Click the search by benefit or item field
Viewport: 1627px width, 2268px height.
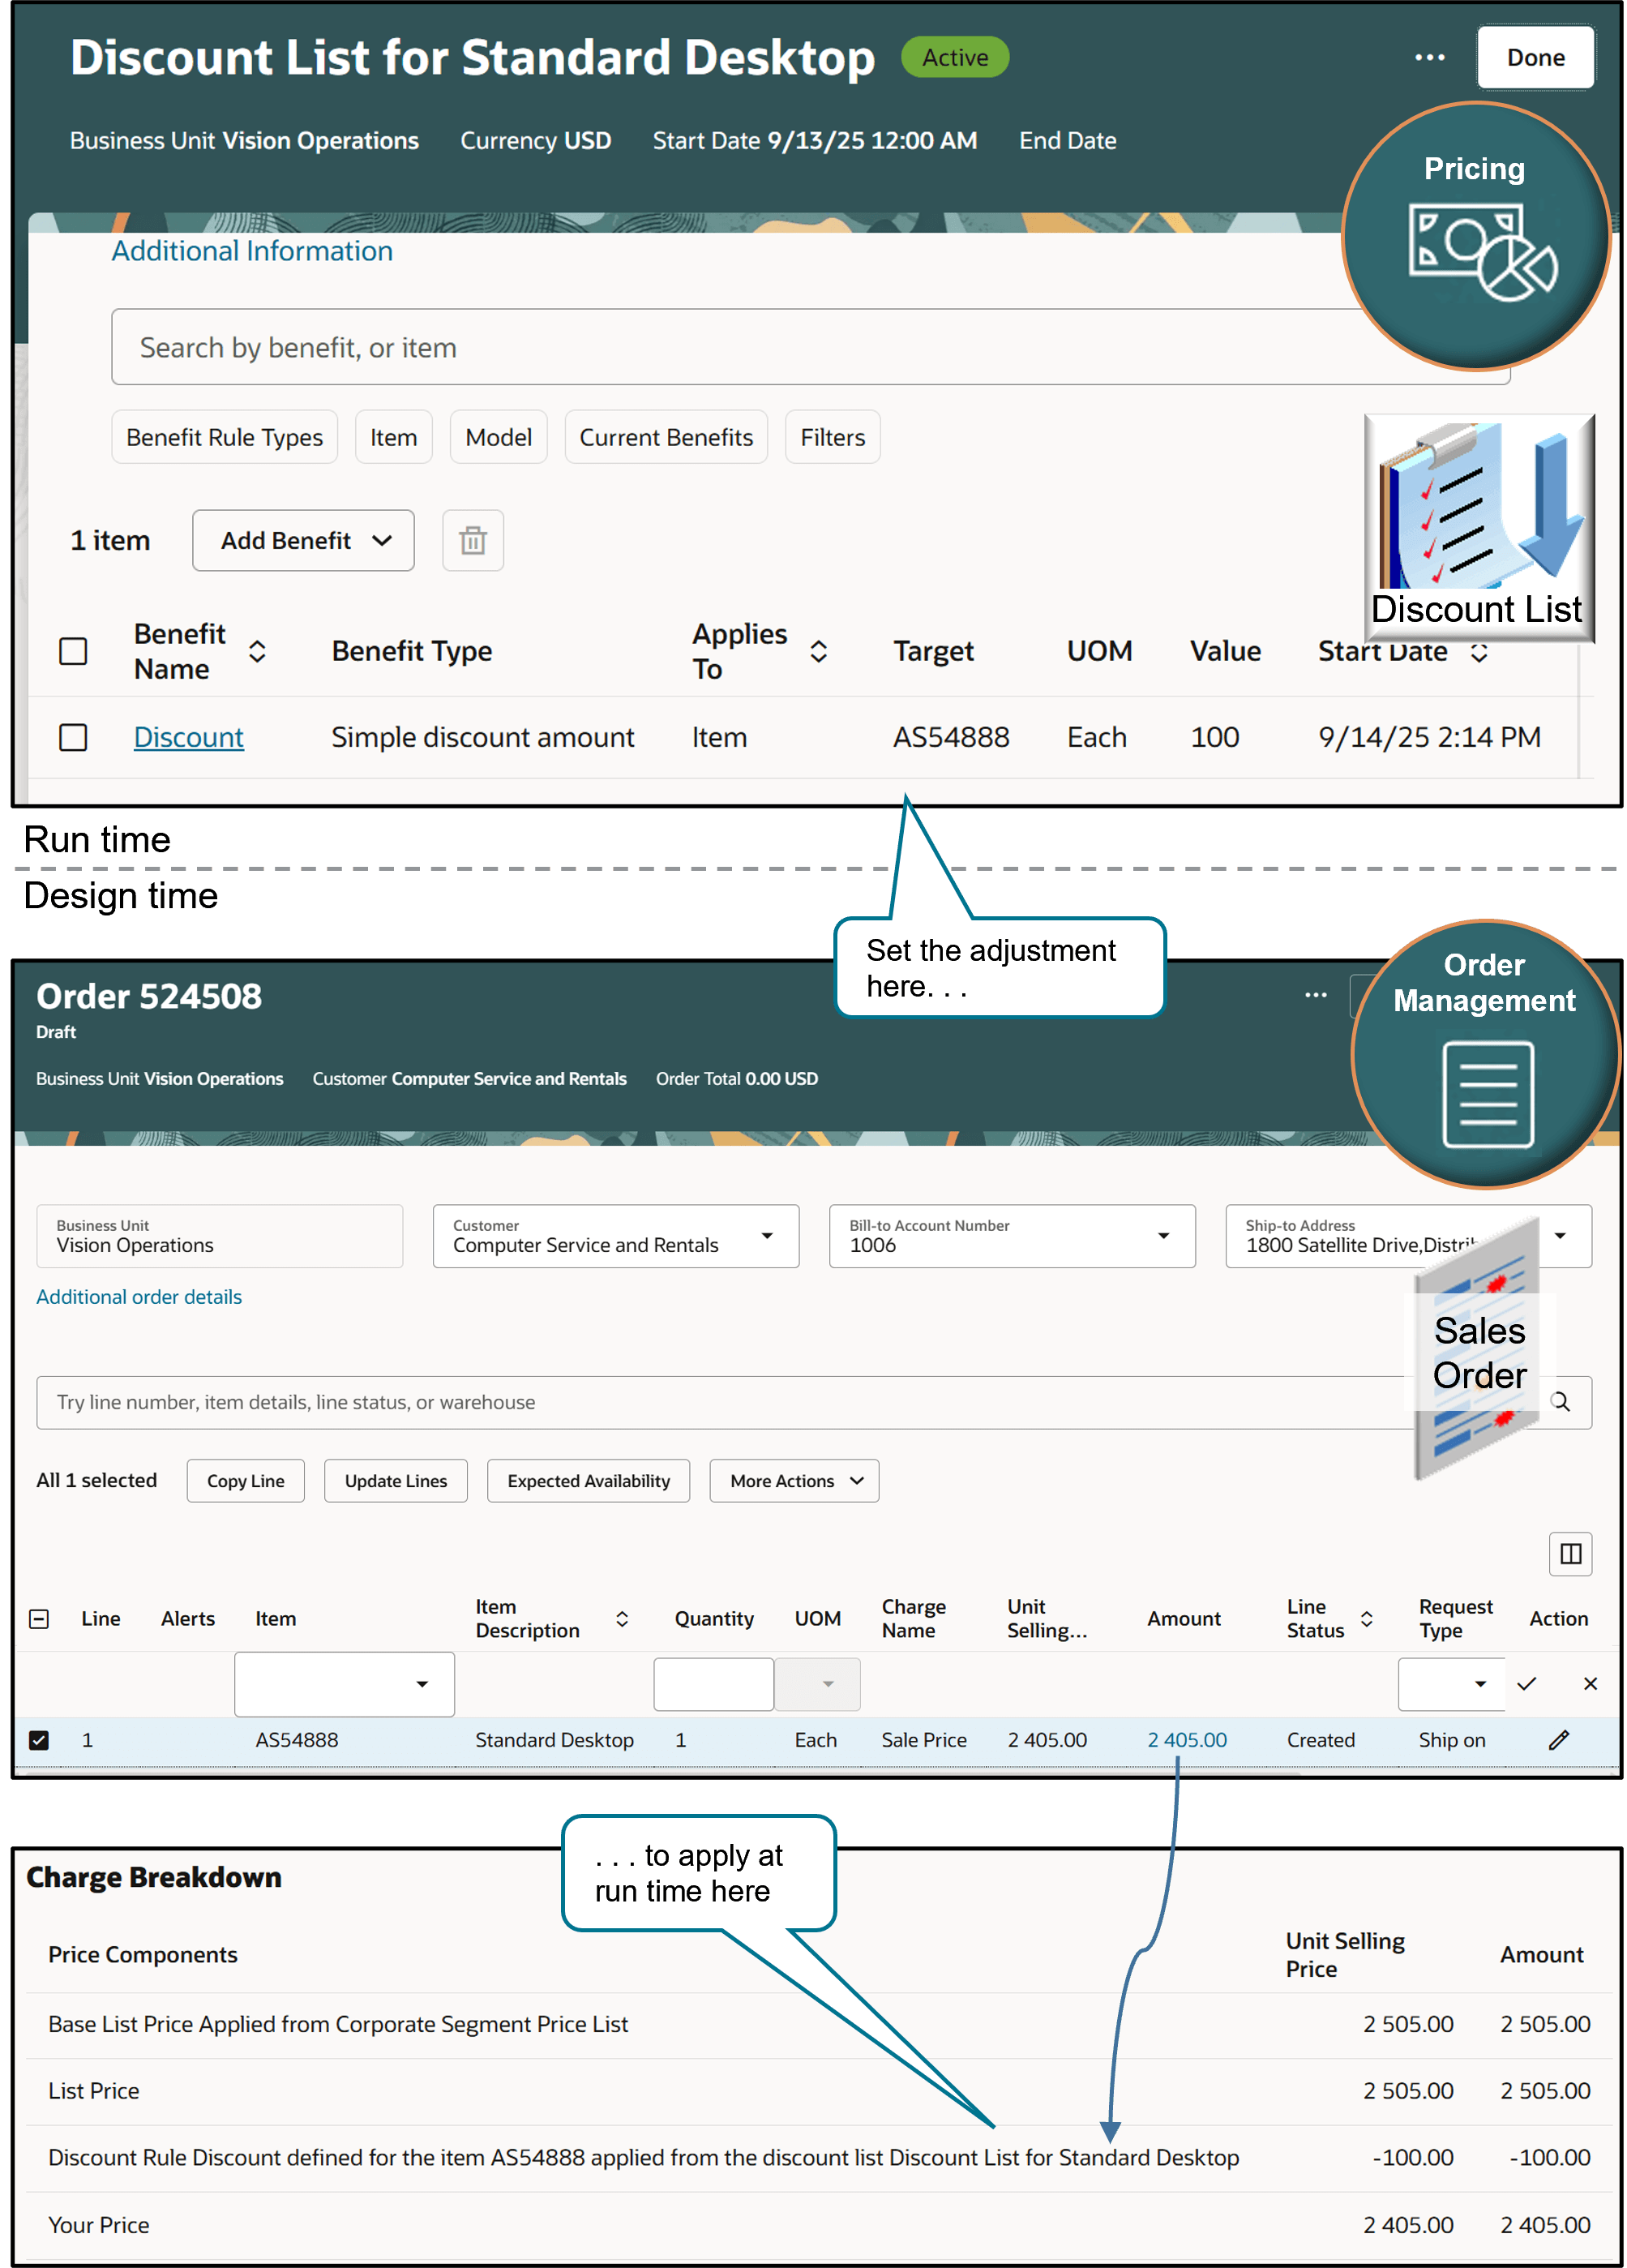[810, 347]
